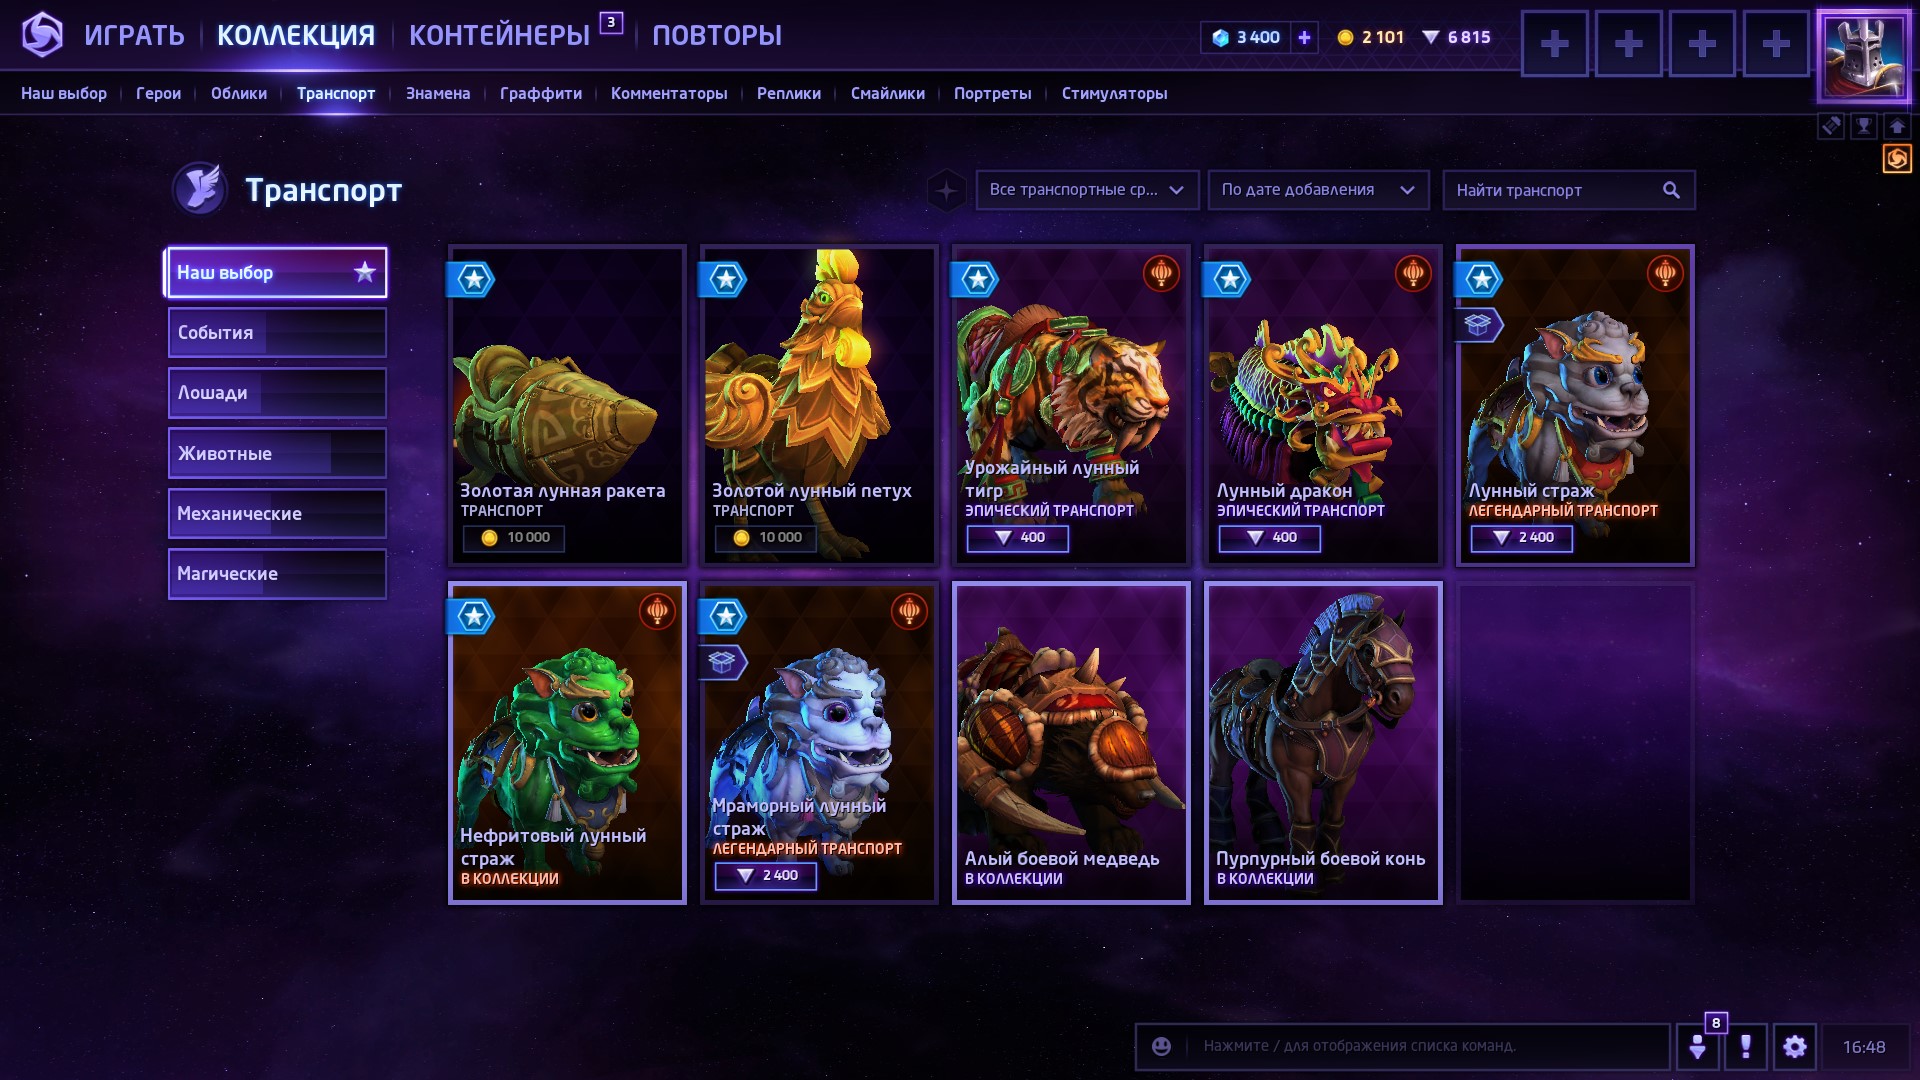Viewport: 1920px width, 1080px height.
Task: Buy Золотой лунный петух for 10 000 gold
Action: click(x=766, y=538)
